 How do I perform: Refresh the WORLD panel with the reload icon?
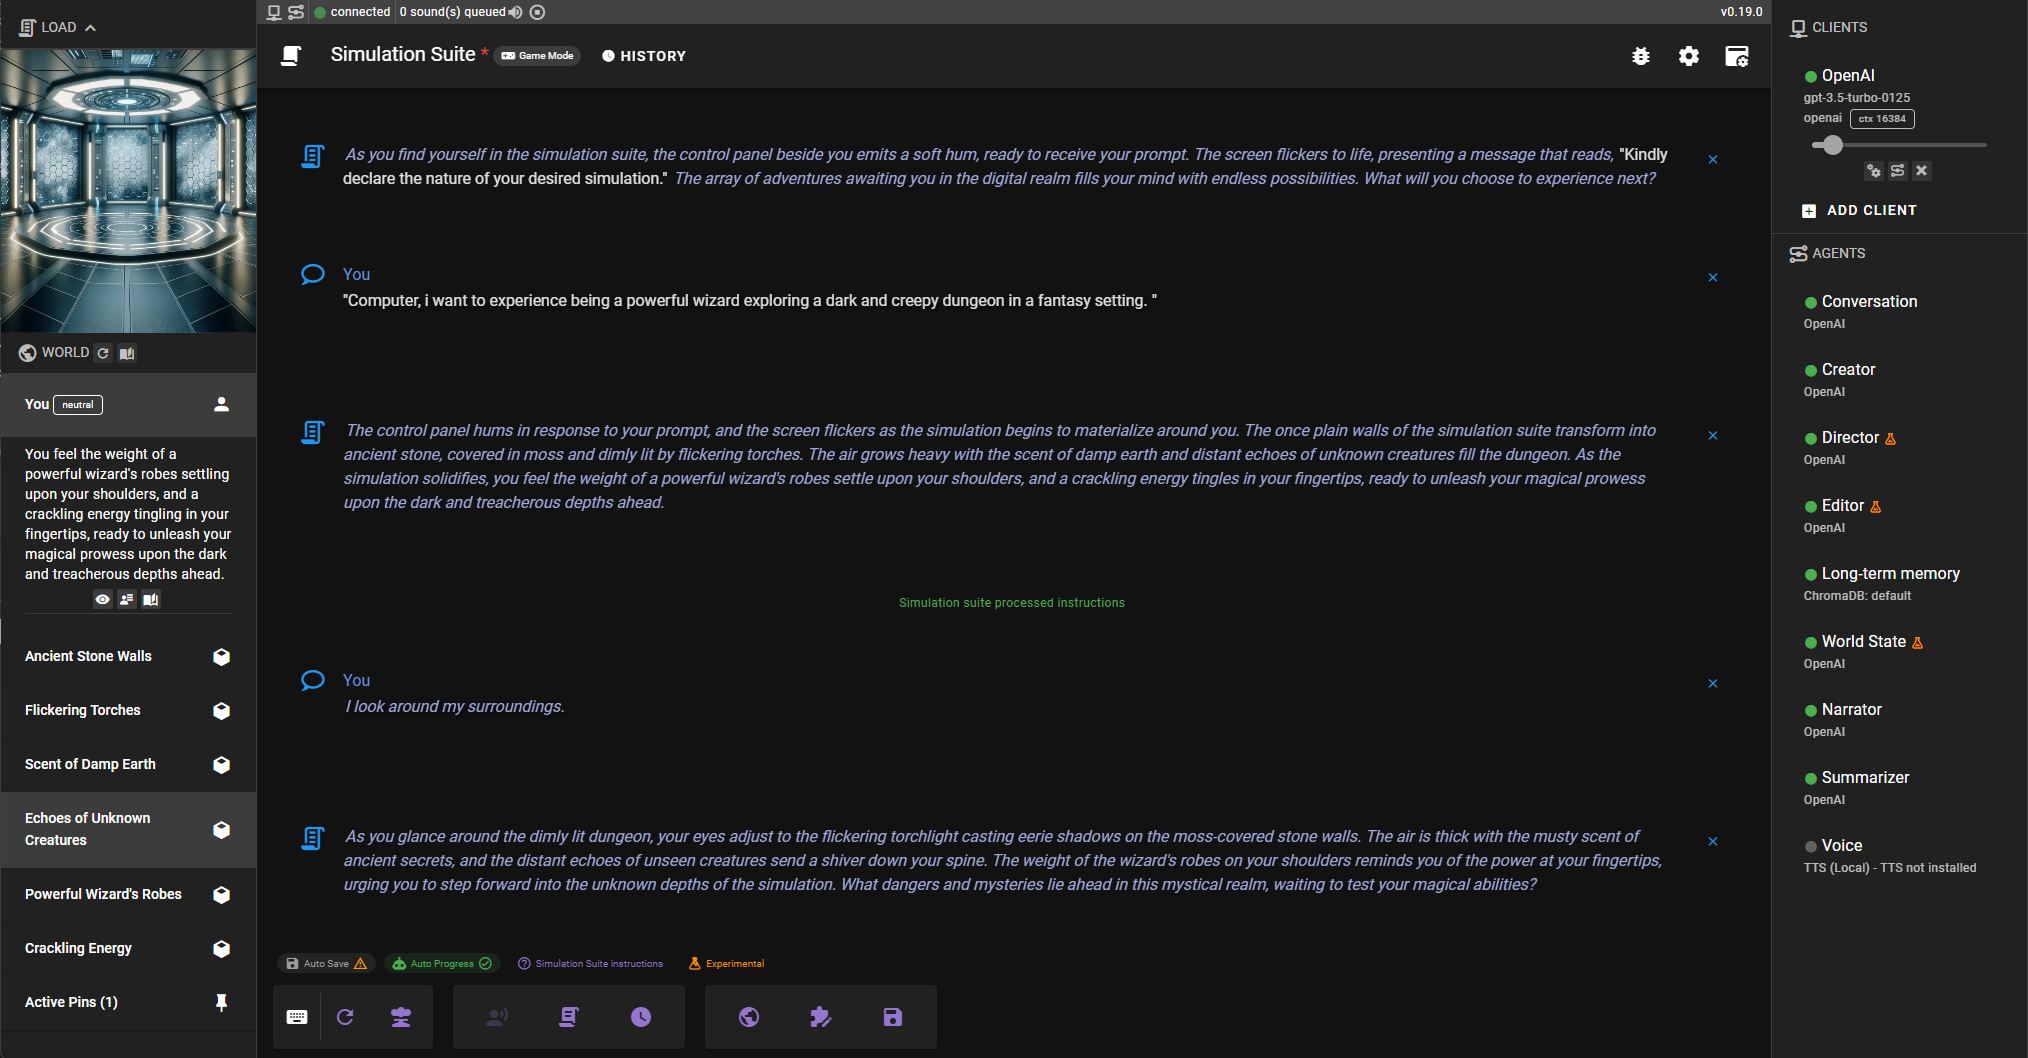pyautogui.click(x=103, y=352)
